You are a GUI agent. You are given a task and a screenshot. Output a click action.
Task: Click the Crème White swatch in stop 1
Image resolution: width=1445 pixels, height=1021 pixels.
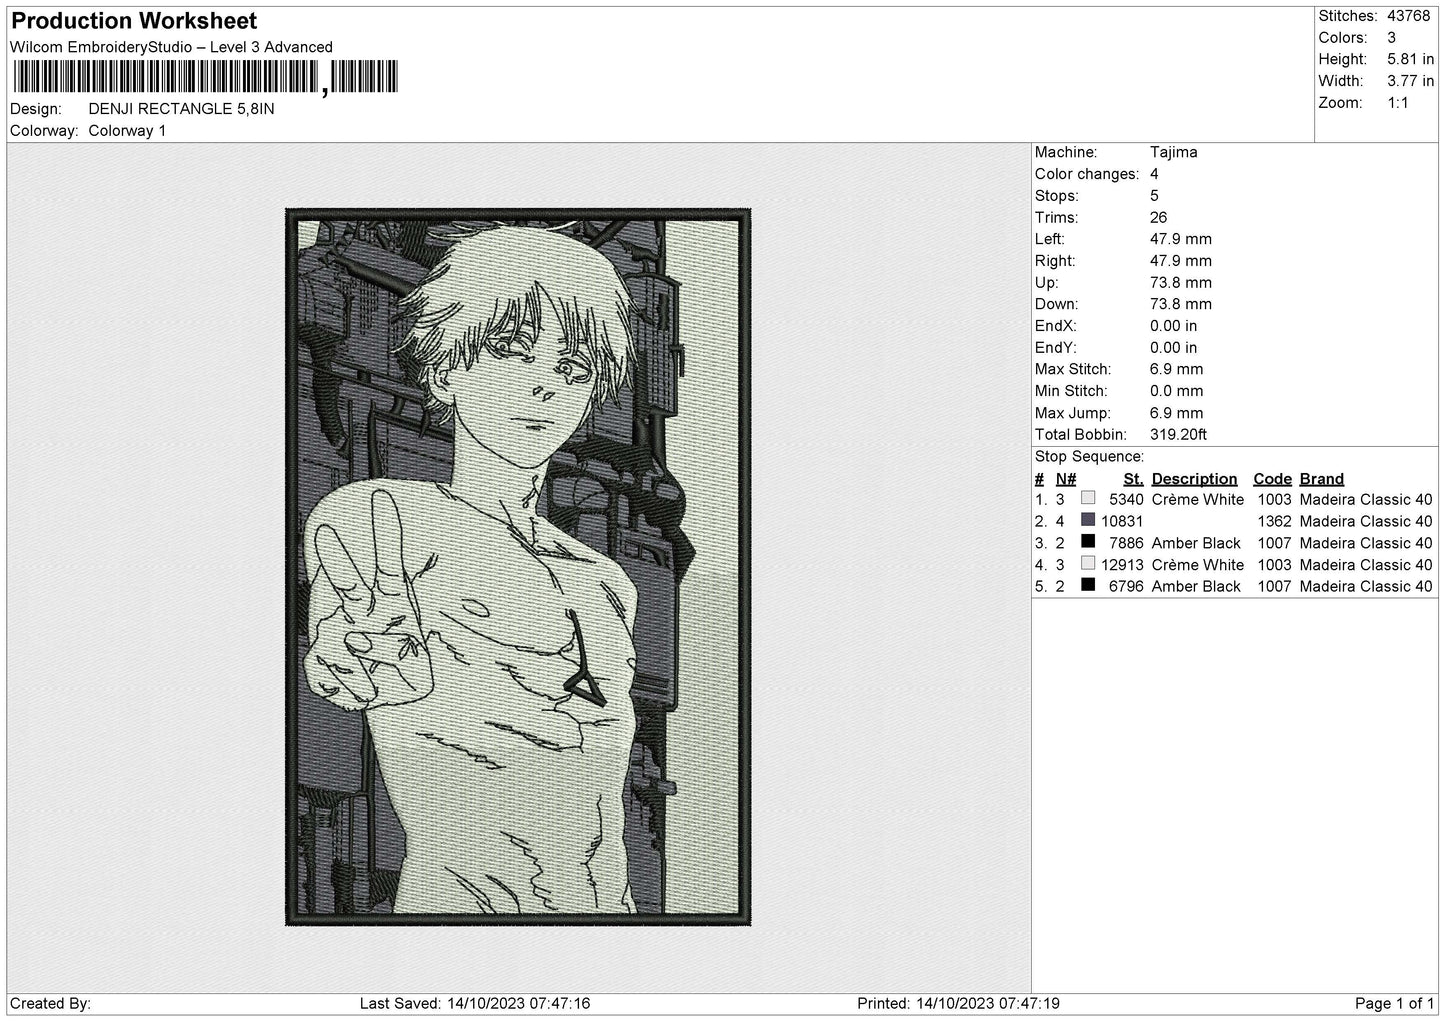click(x=1088, y=498)
